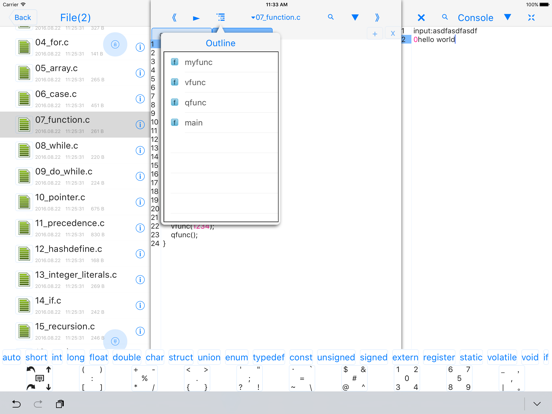Tap the left double-chevron panel toggle

point(174,17)
